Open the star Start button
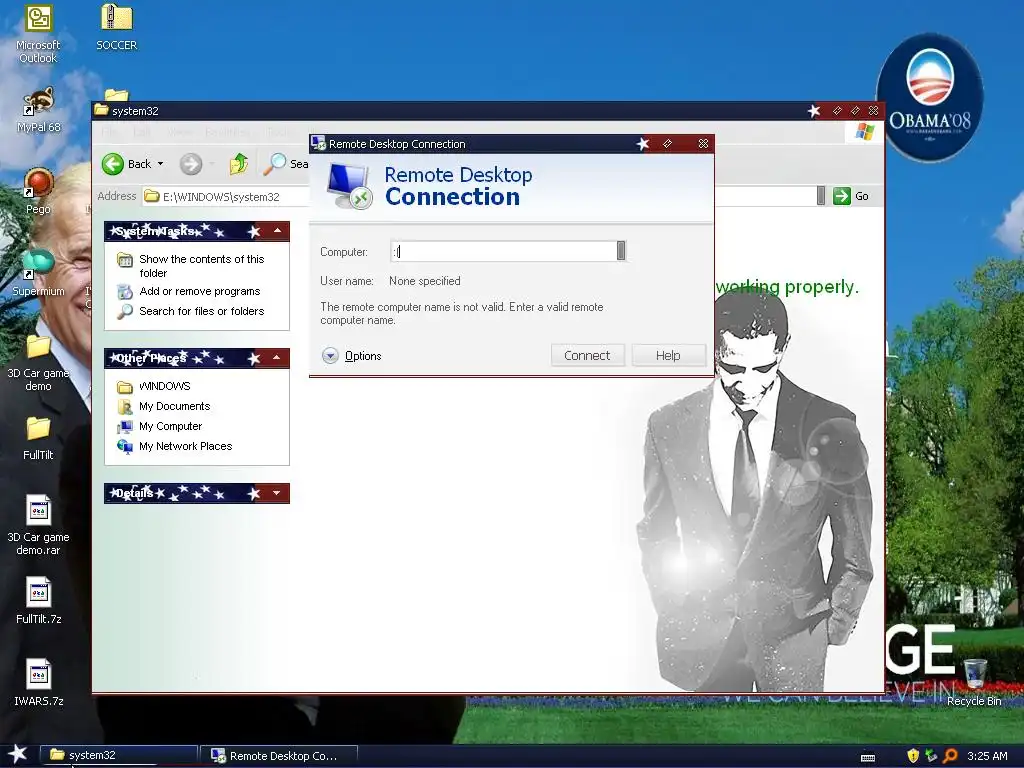The width and height of the screenshot is (1024, 768). click(x=17, y=754)
